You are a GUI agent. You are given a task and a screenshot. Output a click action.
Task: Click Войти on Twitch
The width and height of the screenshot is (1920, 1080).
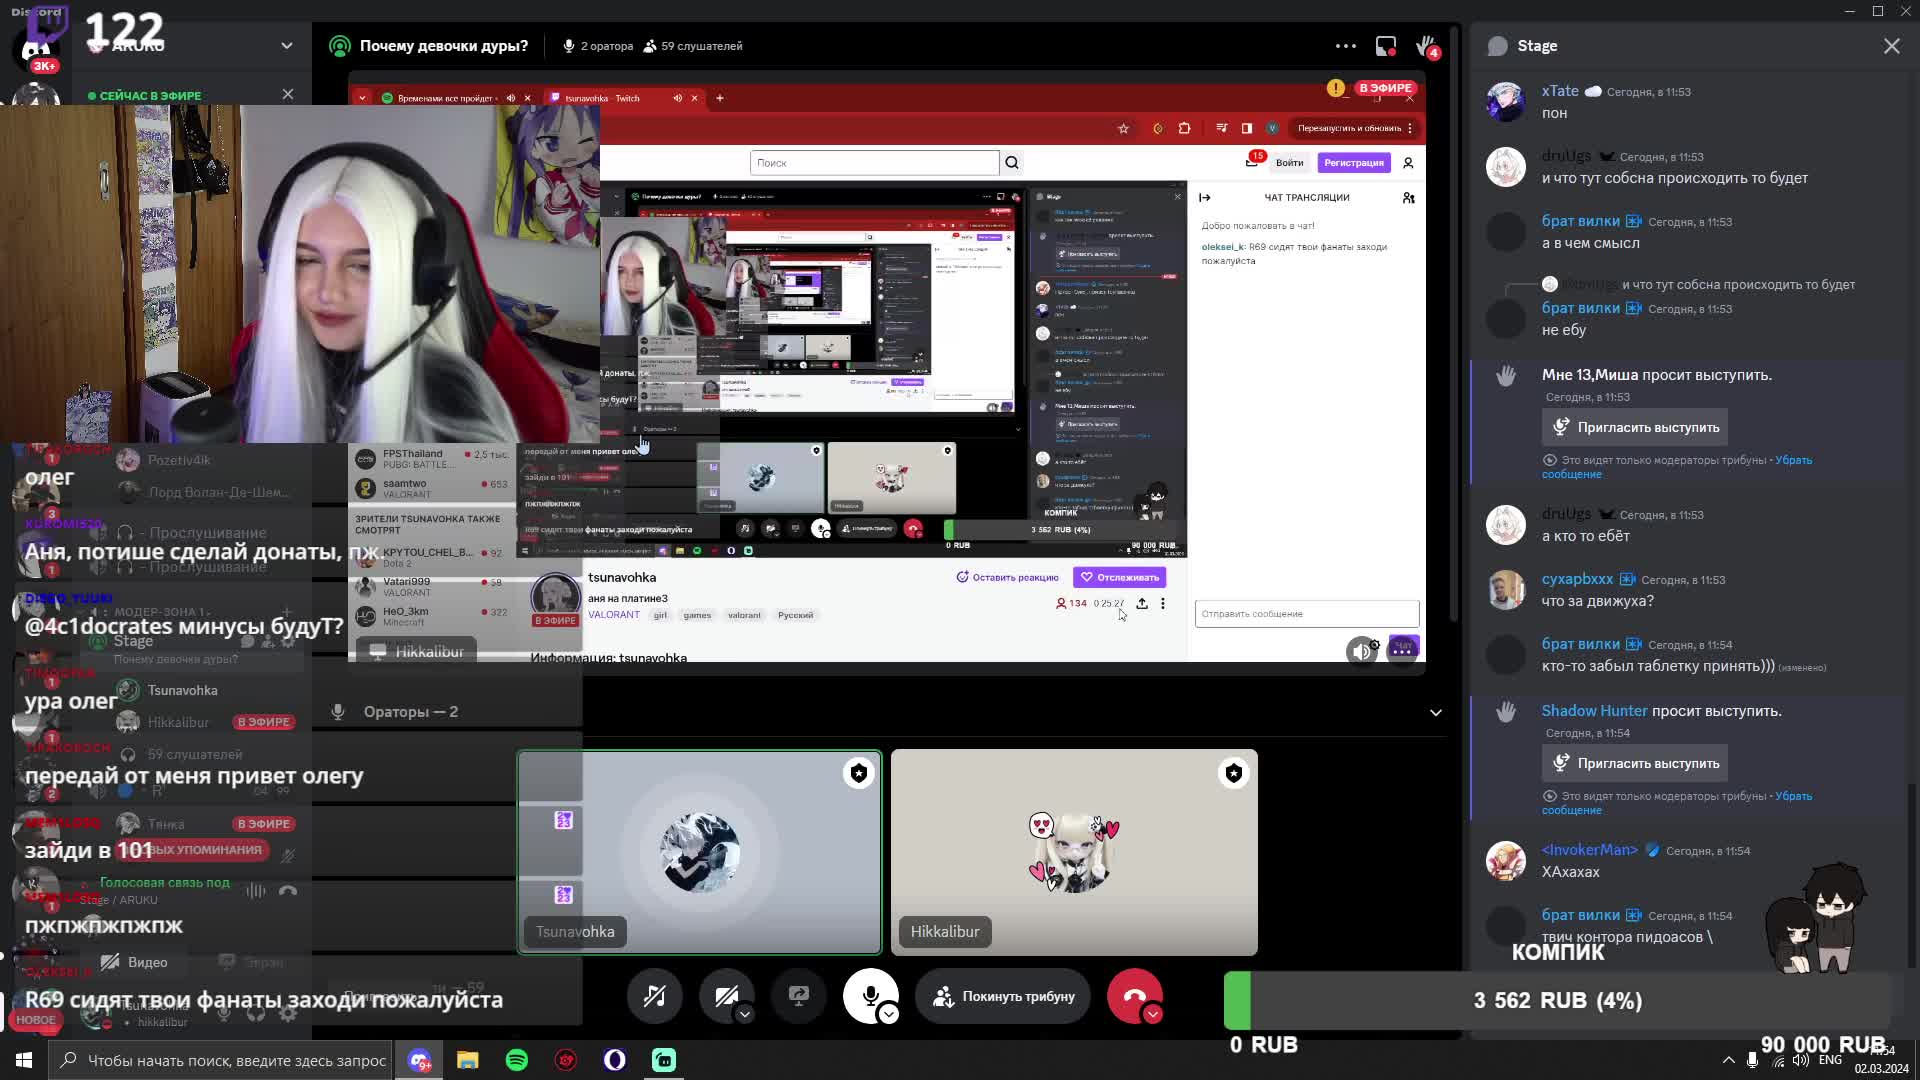[x=1289, y=163]
